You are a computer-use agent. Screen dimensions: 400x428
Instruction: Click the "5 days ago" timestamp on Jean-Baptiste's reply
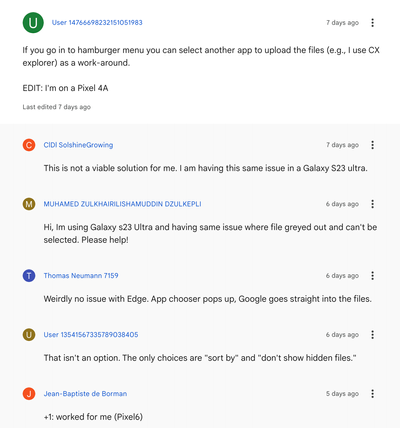click(x=342, y=394)
